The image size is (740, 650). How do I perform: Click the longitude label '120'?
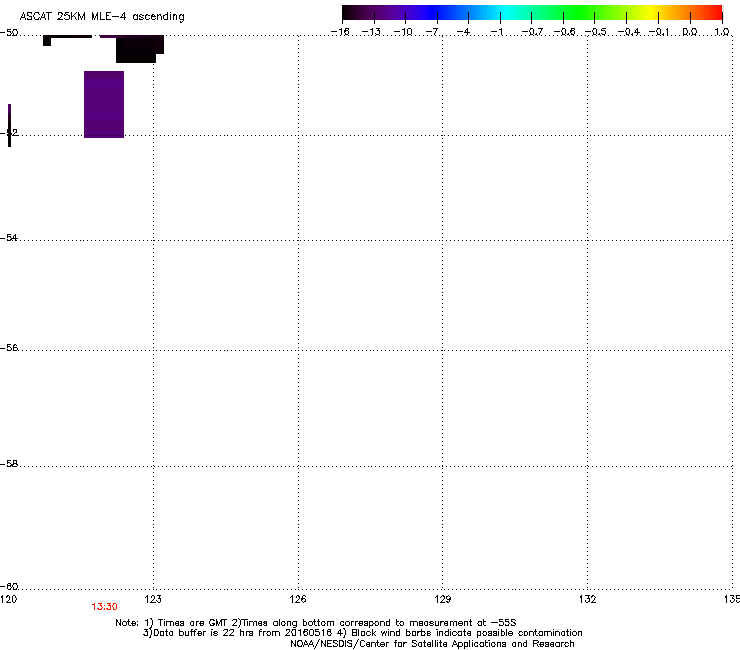point(8,599)
